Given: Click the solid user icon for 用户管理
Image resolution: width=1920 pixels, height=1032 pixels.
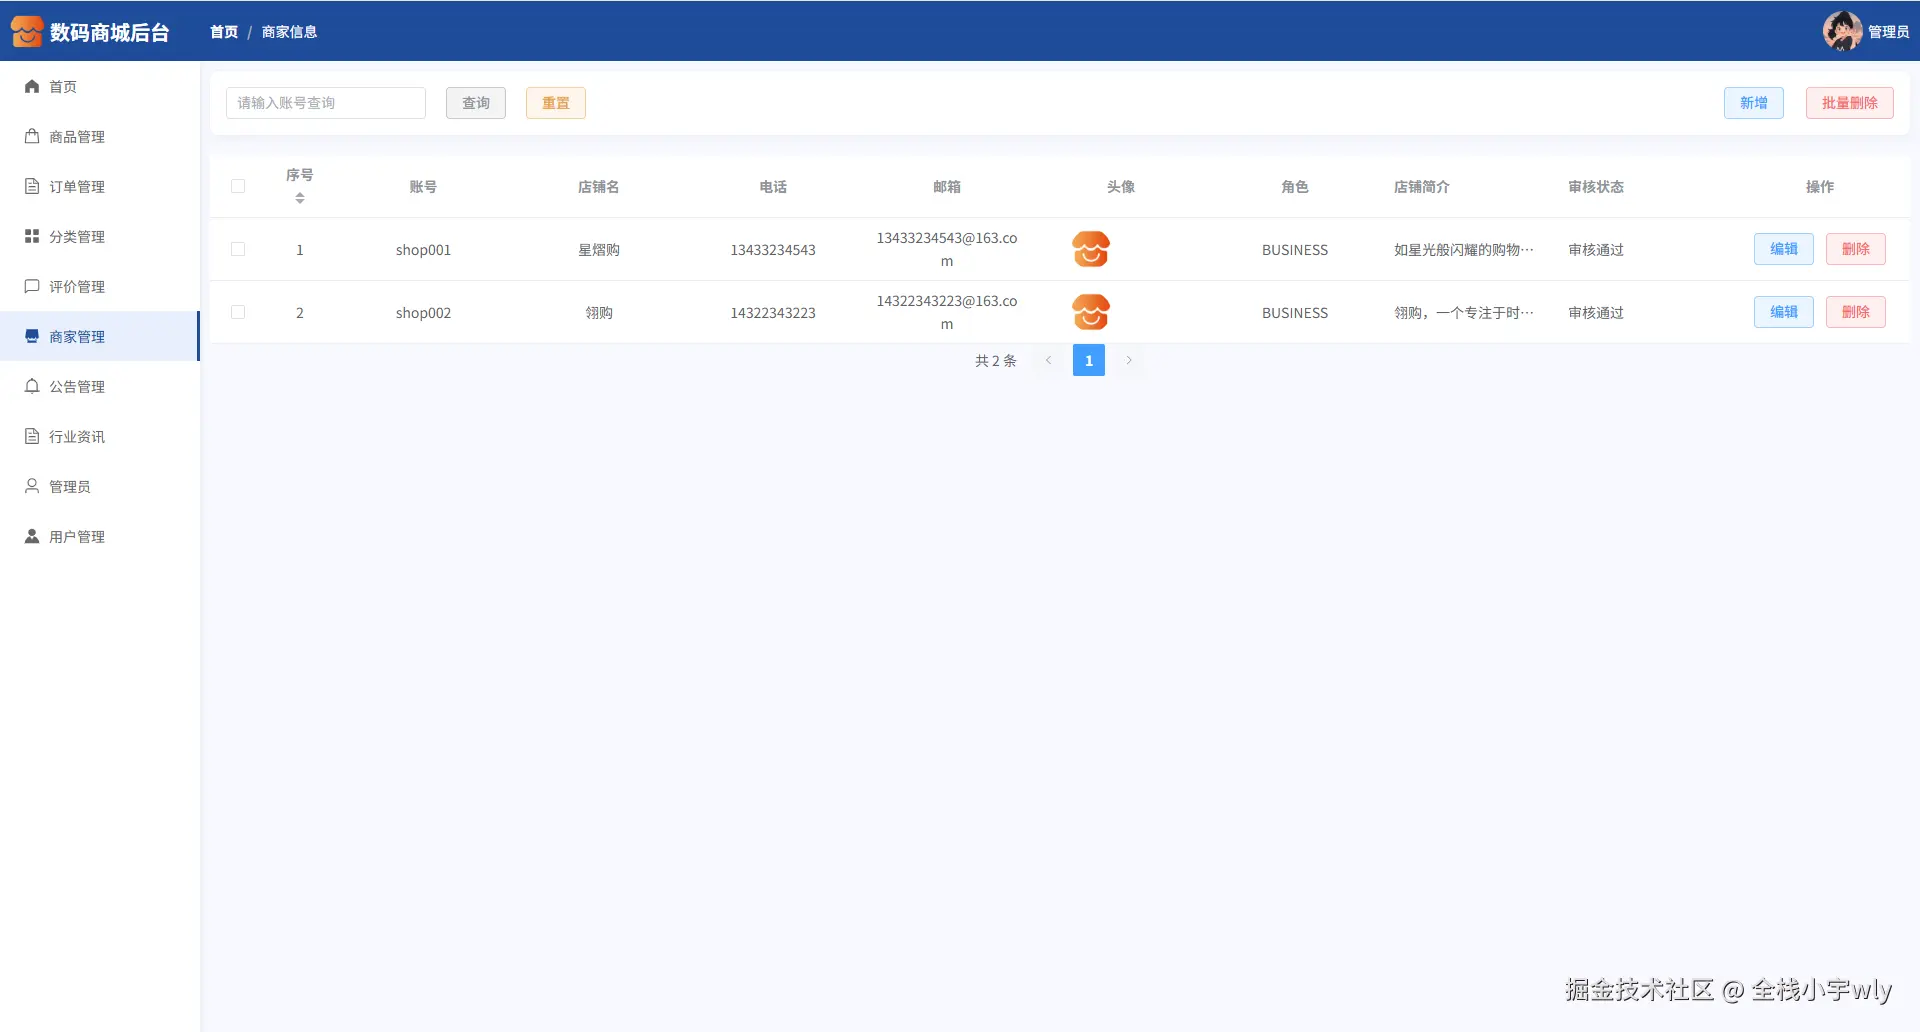Looking at the screenshot, I should tap(32, 537).
